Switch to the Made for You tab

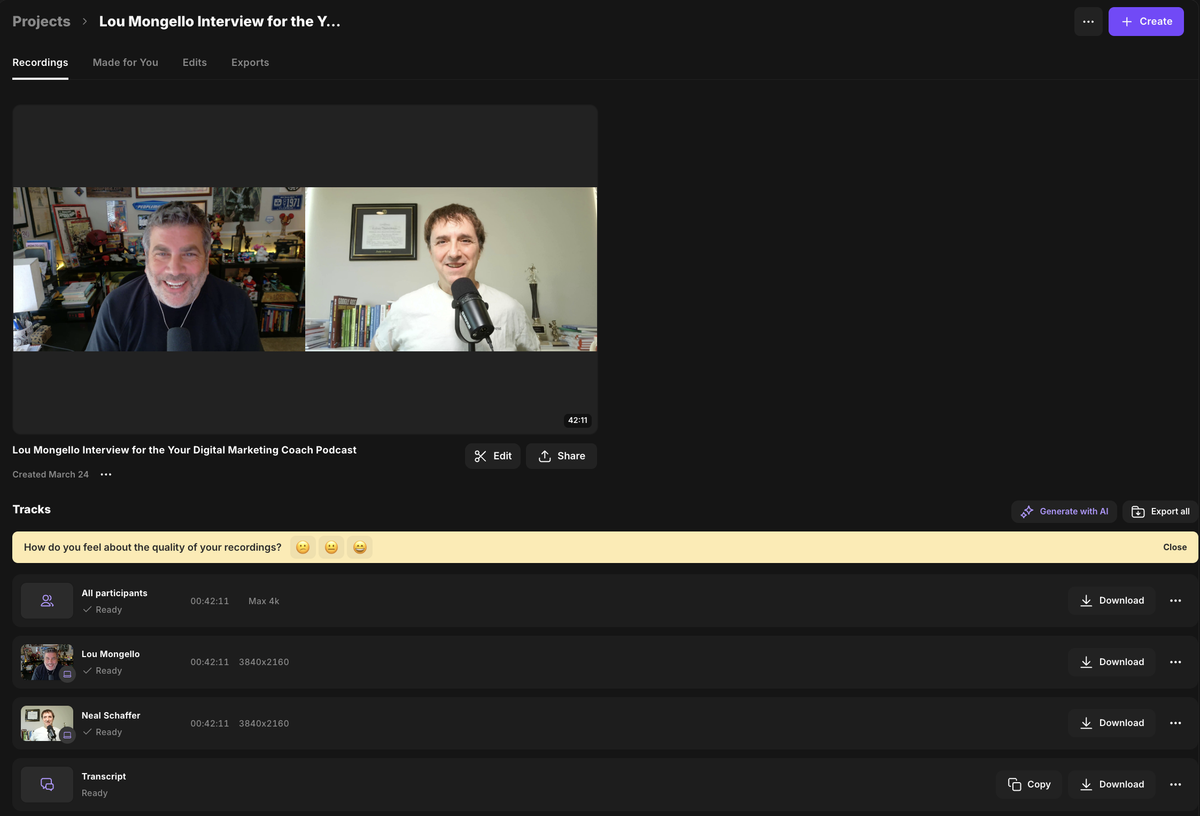[x=125, y=62]
